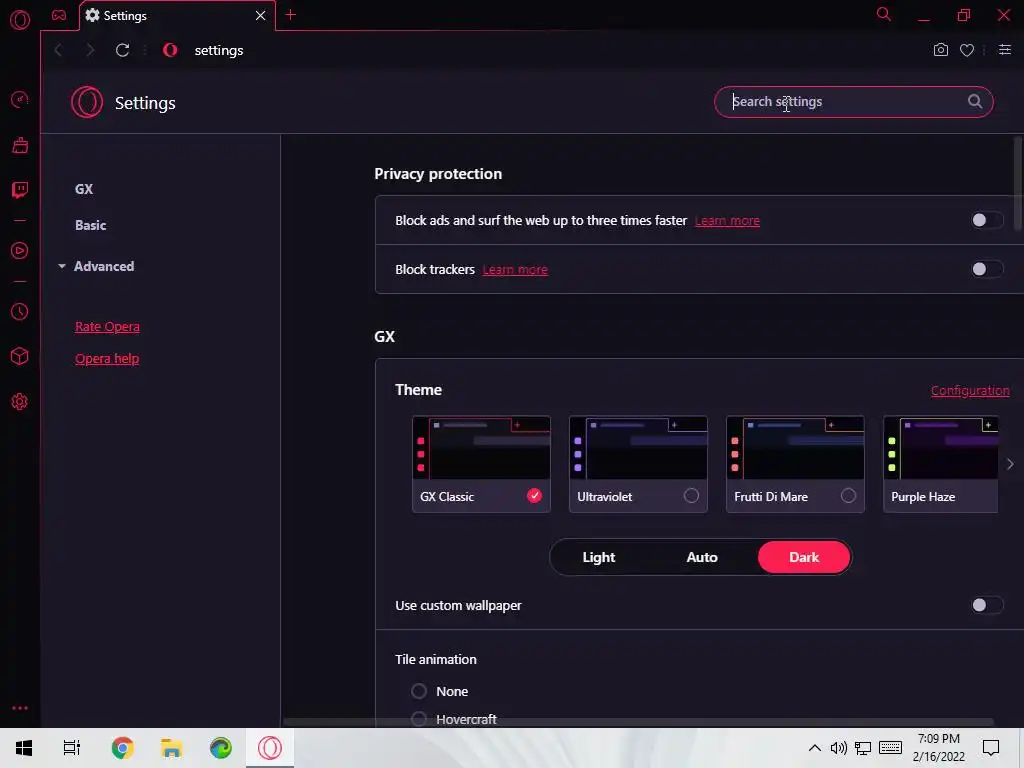Select Frutti Di Mare theme radio
This screenshot has width=1024, height=768.
pos(848,496)
